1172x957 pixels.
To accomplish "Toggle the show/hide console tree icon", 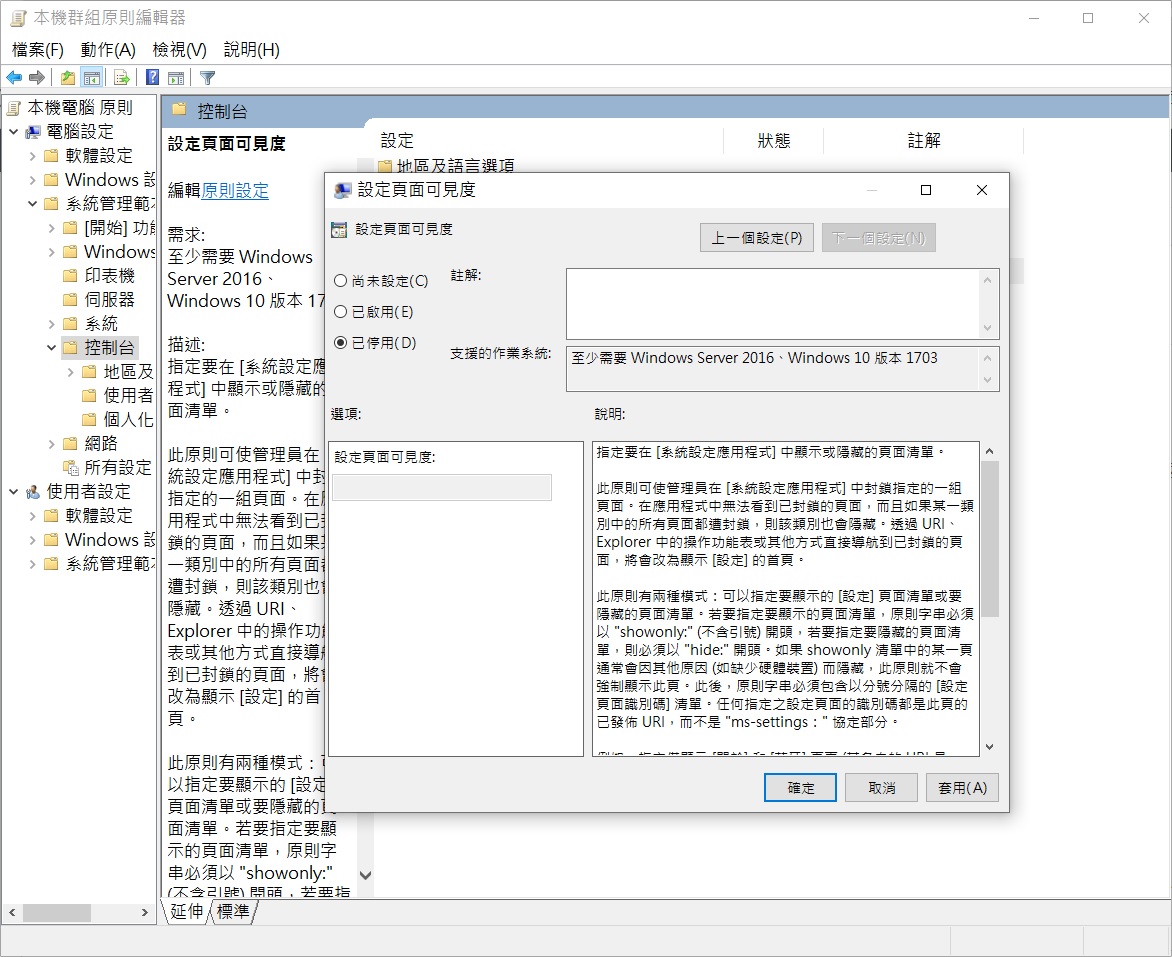I will click(92, 77).
